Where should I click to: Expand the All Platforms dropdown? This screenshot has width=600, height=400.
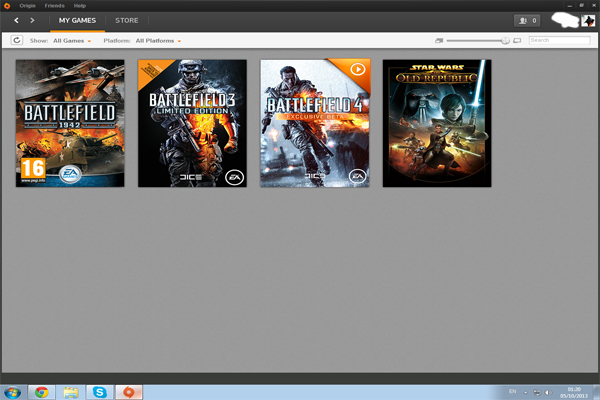[x=158, y=41]
